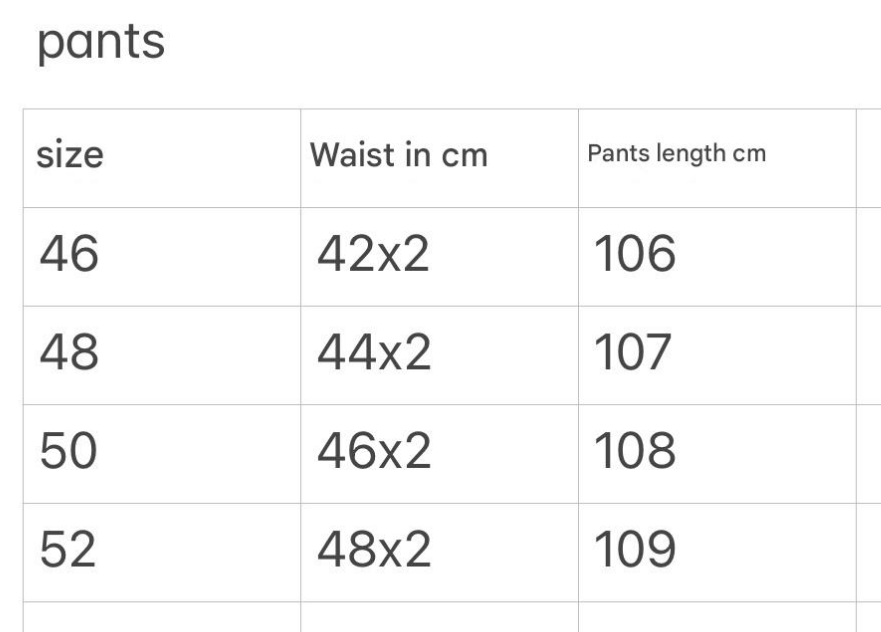Image resolution: width=881 pixels, height=632 pixels.
Task: Select the size 52 cell
Action: (x=69, y=551)
